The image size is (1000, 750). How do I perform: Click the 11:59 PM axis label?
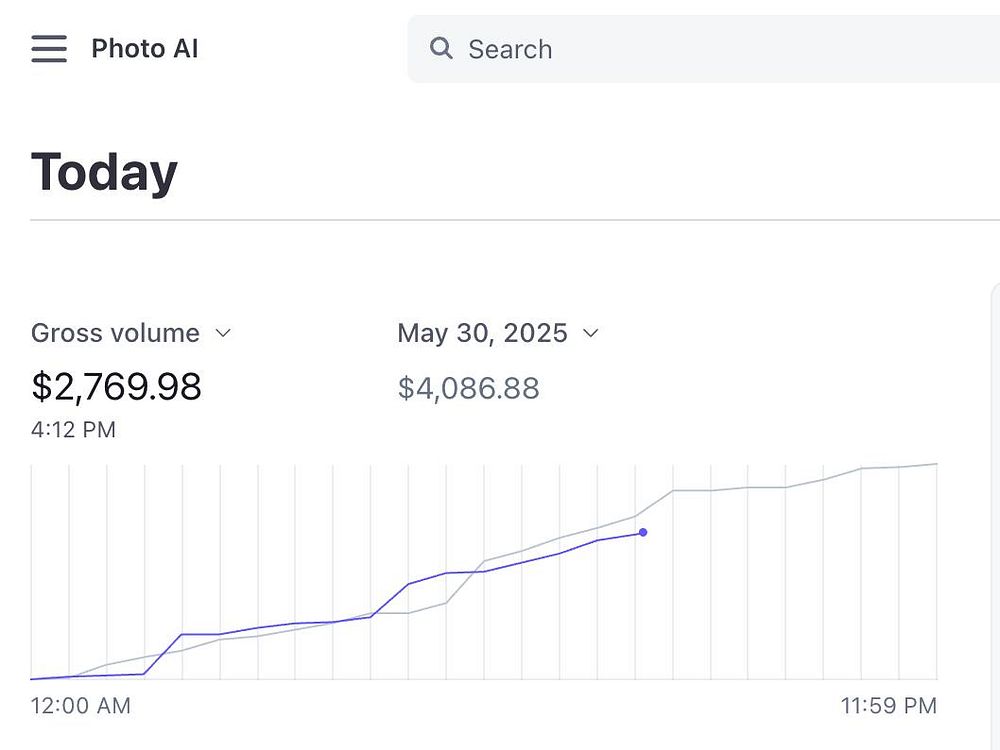coord(888,706)
